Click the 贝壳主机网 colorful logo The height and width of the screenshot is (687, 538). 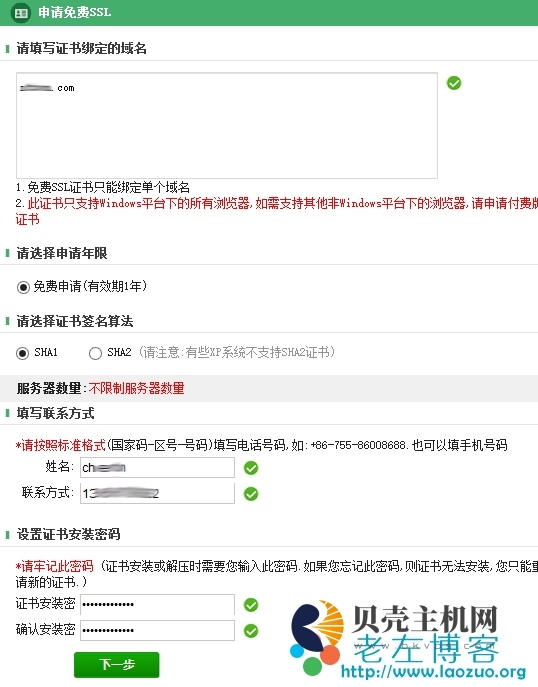point(316,636)
